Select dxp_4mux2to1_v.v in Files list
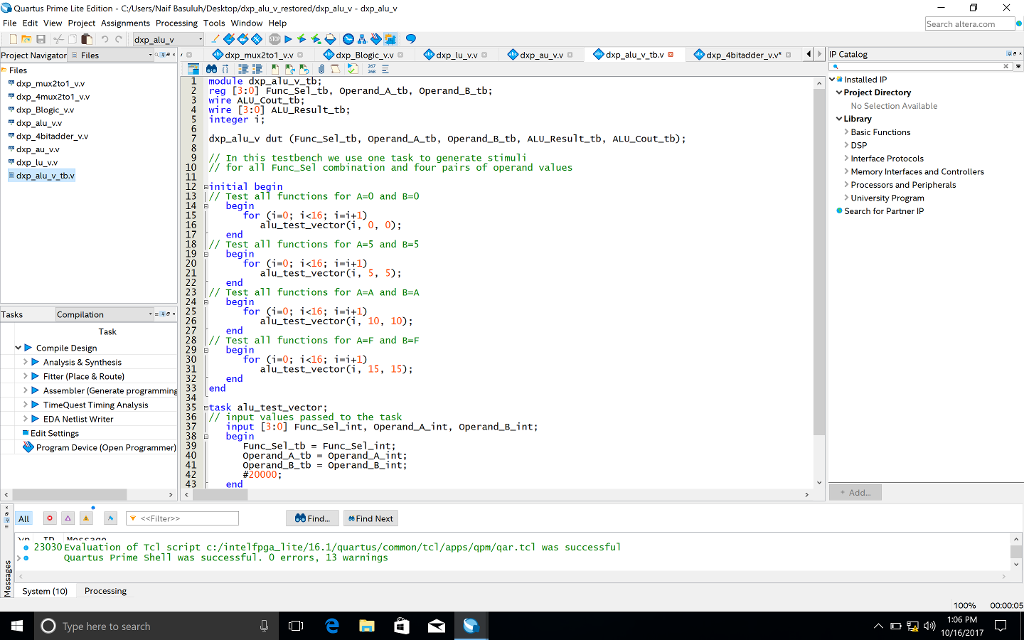 pyautogui.click(x=53, y=97)
